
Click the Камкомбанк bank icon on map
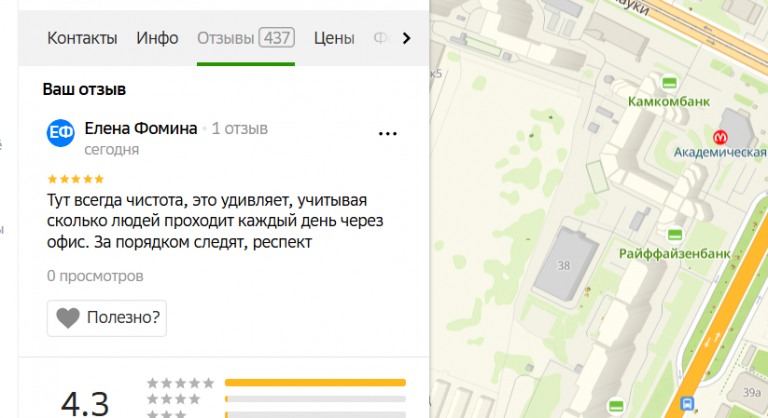pos(670,83)
